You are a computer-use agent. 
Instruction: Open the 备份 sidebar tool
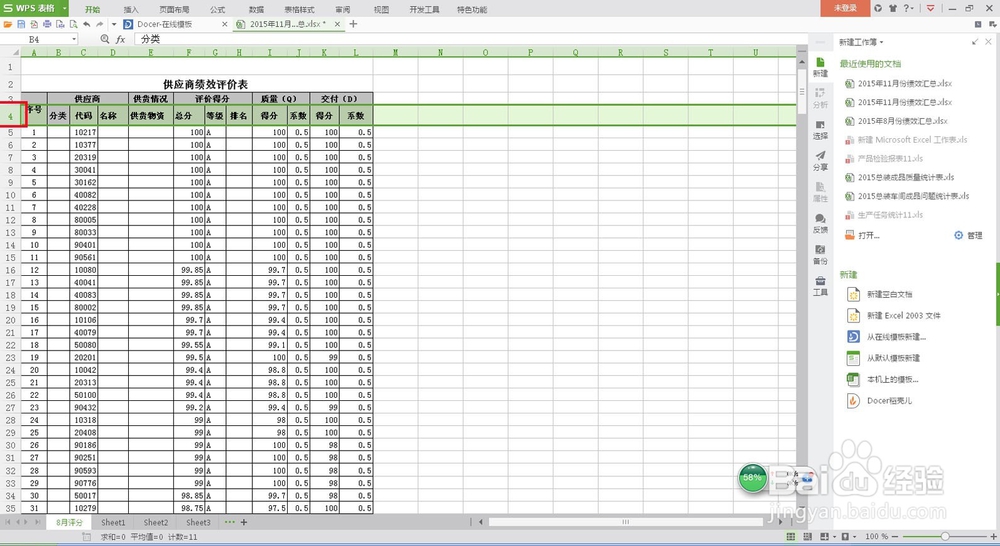tap(820, 254)
